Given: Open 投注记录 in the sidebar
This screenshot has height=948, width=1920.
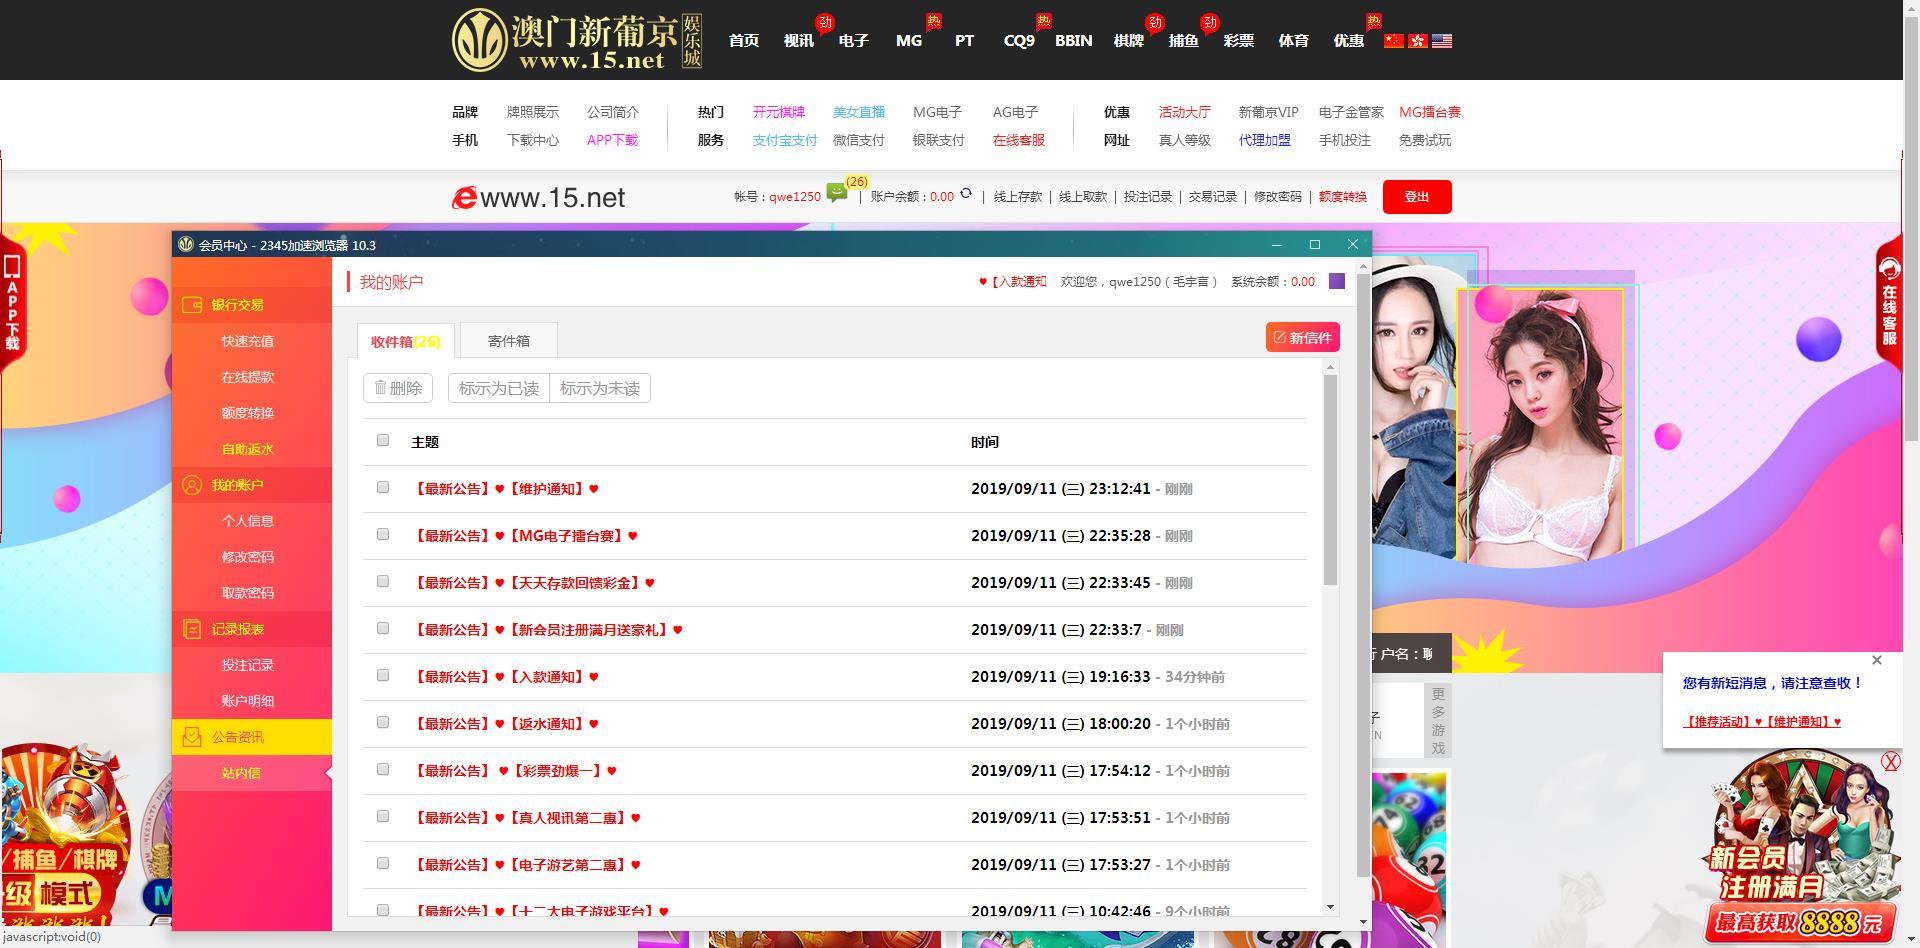Looking at the screenshot, I should [x=248, y=665].
